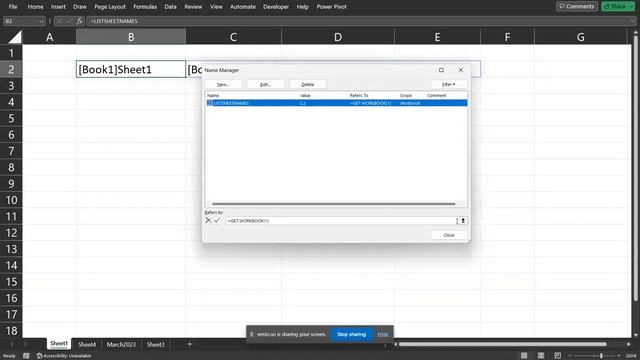Image resolution: width=640 pixels, height=360 pixels.
Task: Open the Insert ribbon tab
Action: click(x=58, y=7)
